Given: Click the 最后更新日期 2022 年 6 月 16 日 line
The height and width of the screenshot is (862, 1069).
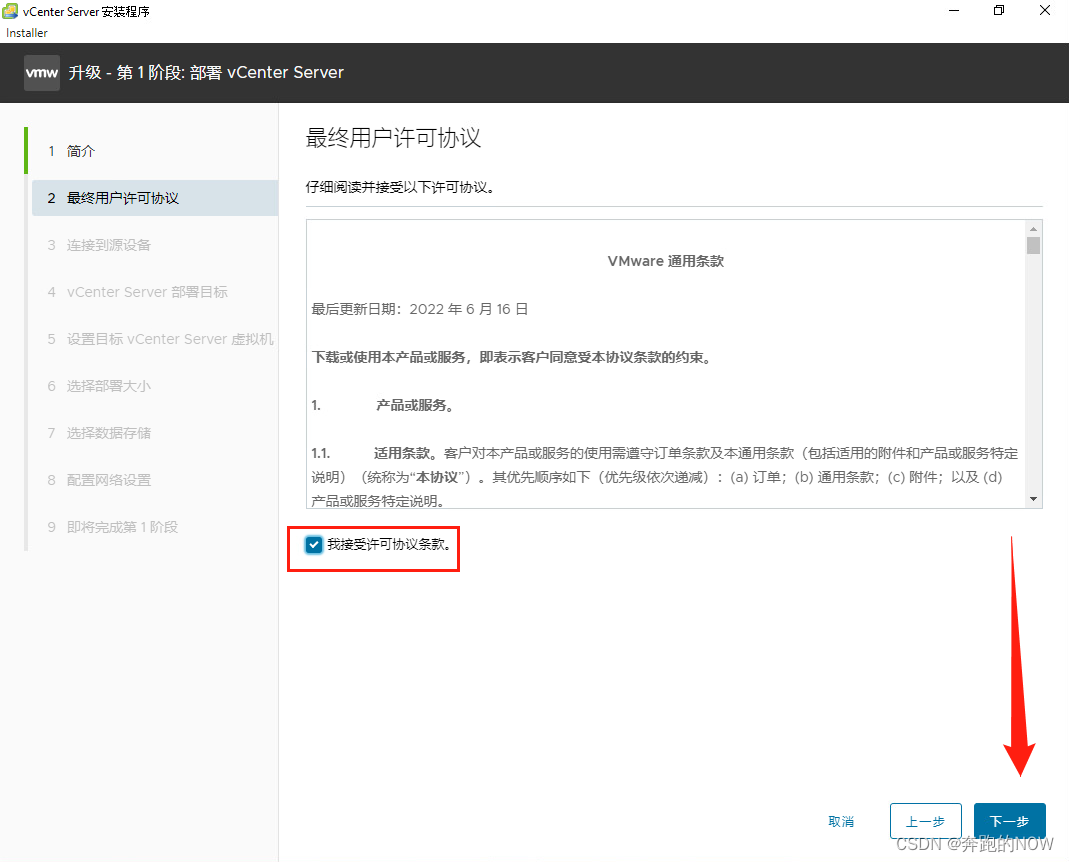Looking at the screenshot, I should pyautogui.click(x=419, y=309).
